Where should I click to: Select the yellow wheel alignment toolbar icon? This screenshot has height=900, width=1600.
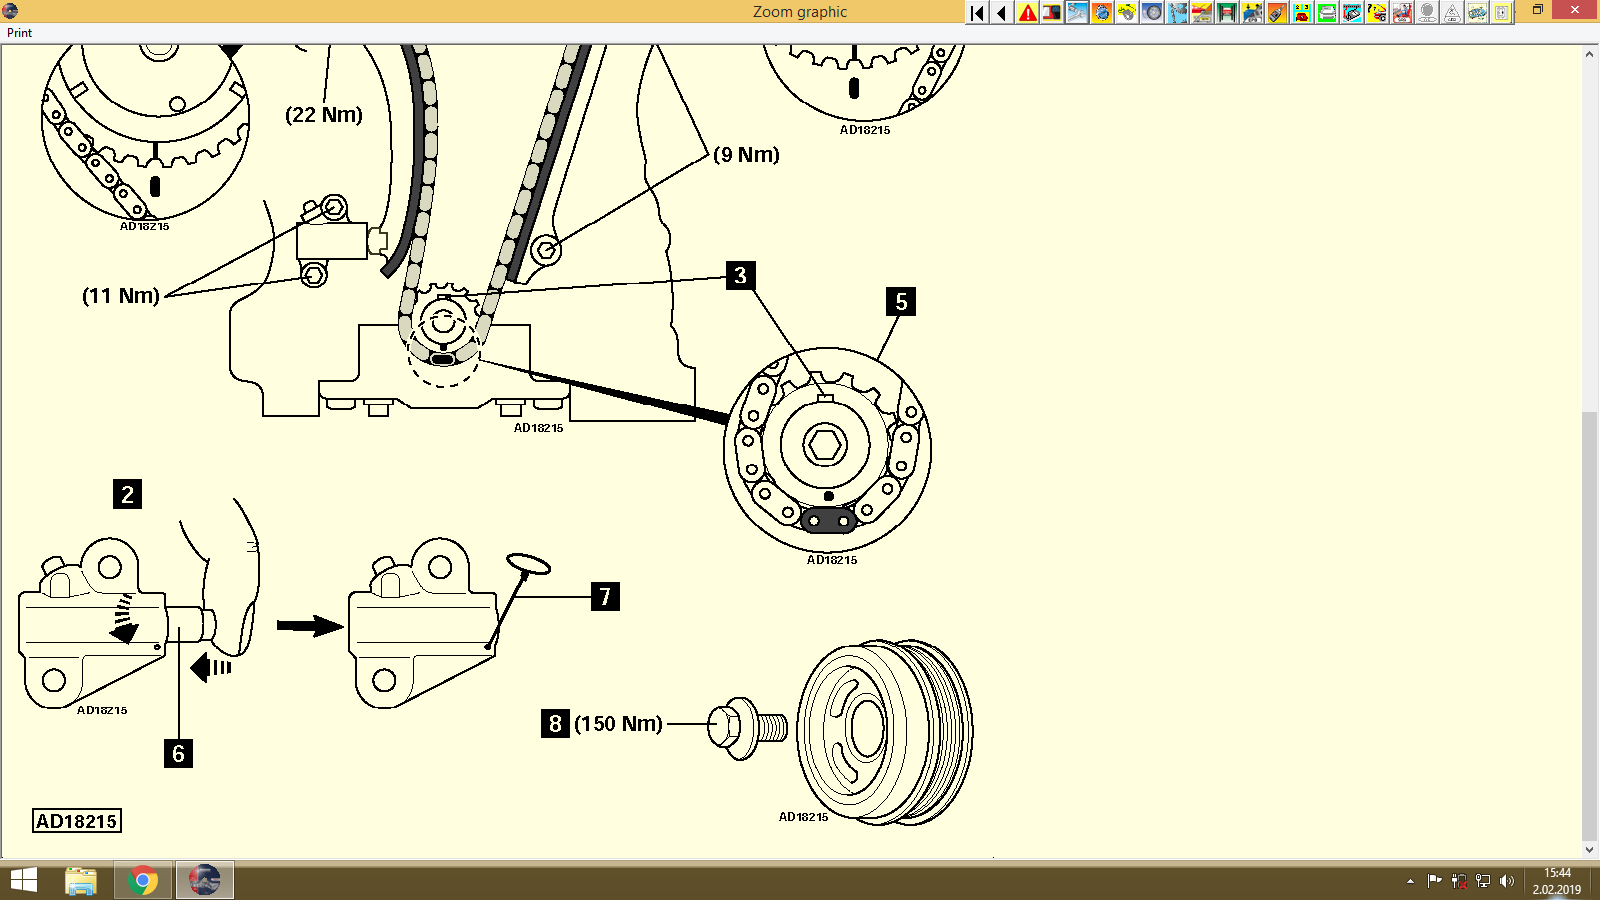(x=1127, y=12)
